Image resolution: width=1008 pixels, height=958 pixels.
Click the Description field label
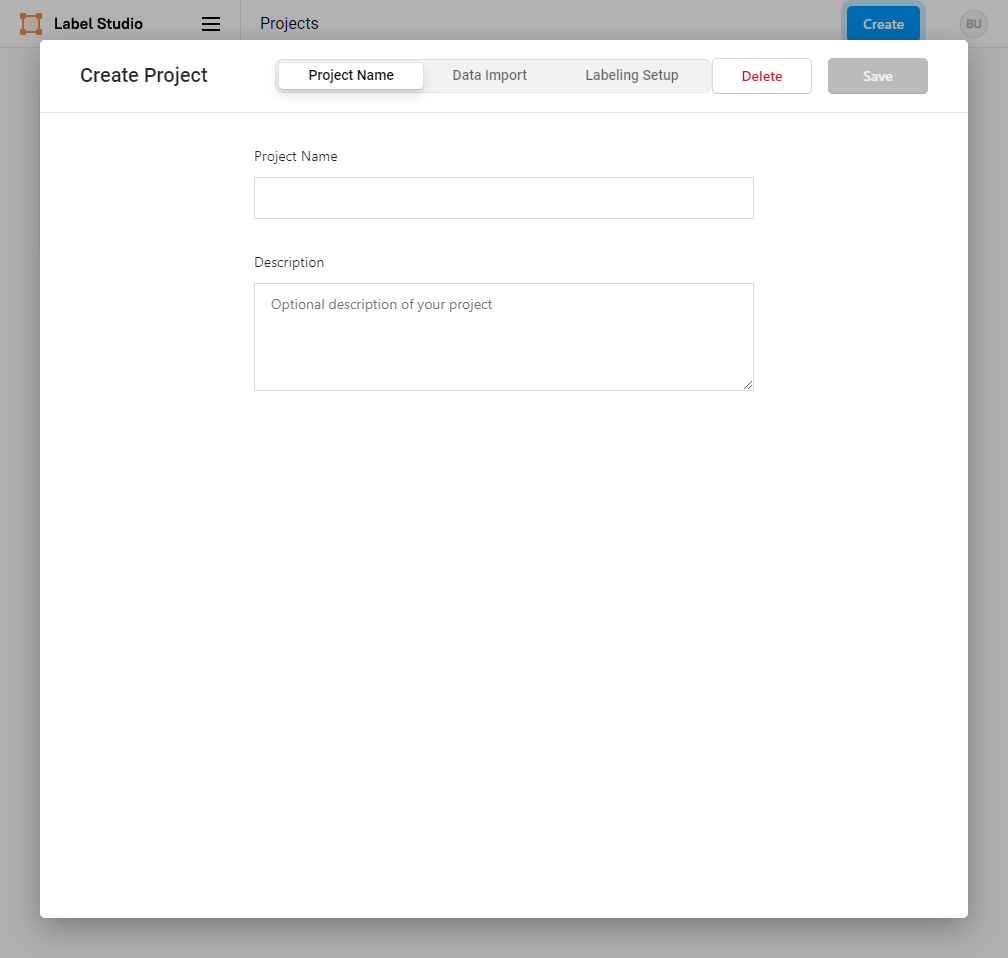pyautogui.click(x=289, y=262)
